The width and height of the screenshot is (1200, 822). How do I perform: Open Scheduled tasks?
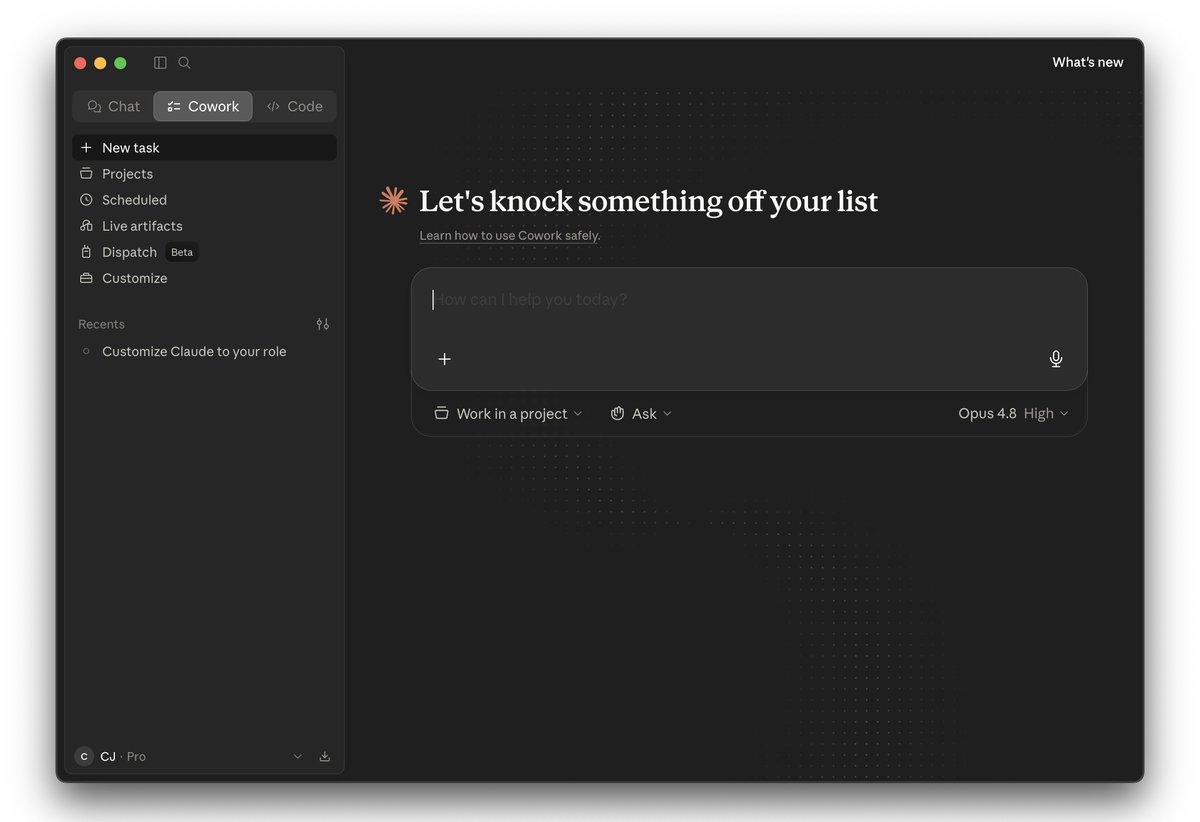click(204, 200)
